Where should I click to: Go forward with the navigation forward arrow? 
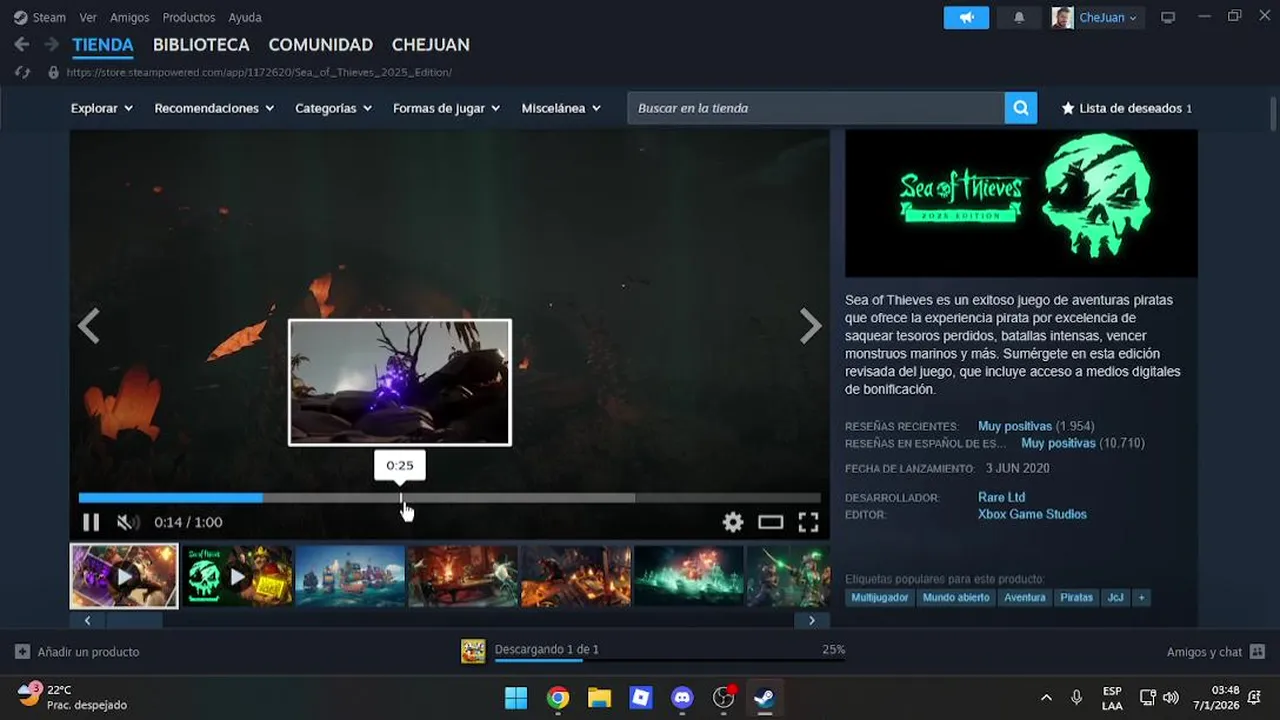click(51, 45)
